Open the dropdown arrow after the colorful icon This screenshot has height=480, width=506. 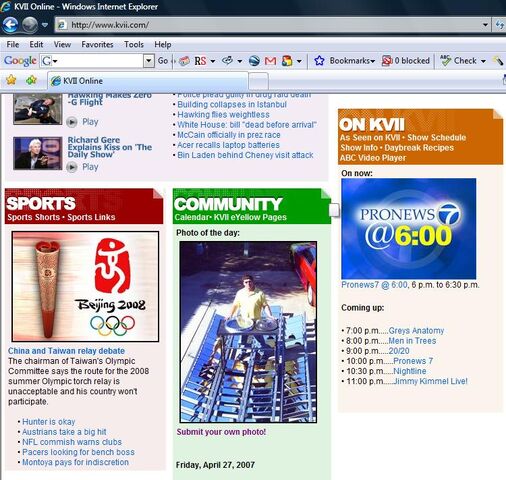pos(299,61)
